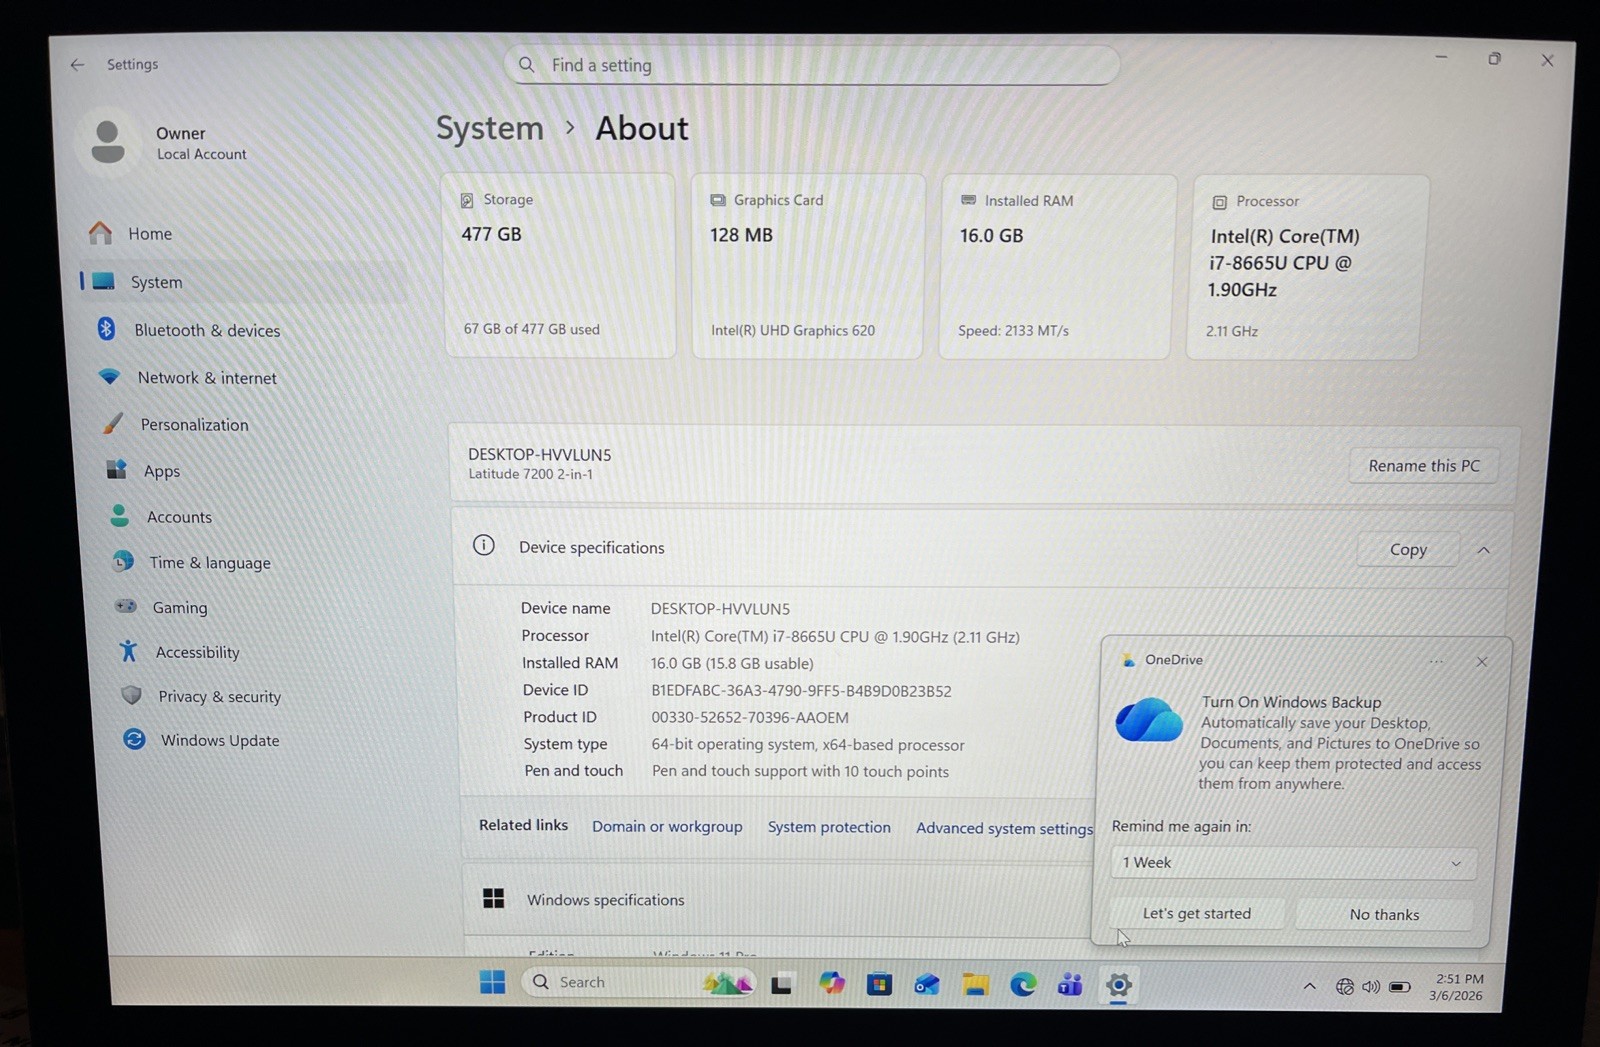Click the 64-bit operating system text
This screenshot has height=1047, width=1600.
pos(808,745)
